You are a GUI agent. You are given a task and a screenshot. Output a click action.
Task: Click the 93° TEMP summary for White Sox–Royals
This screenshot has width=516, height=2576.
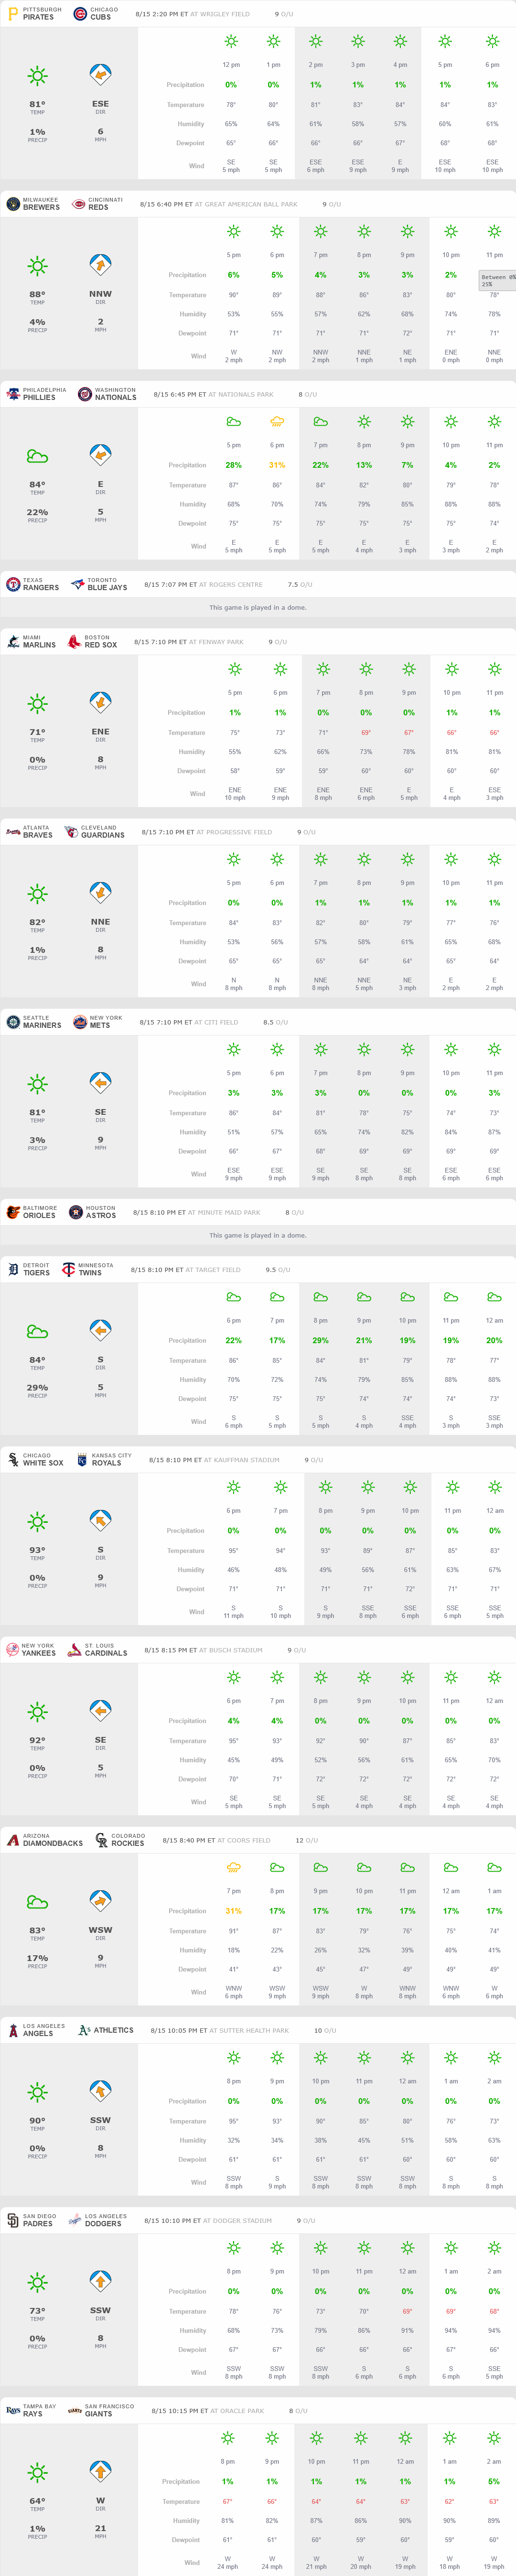click(x=37, y=1553)
